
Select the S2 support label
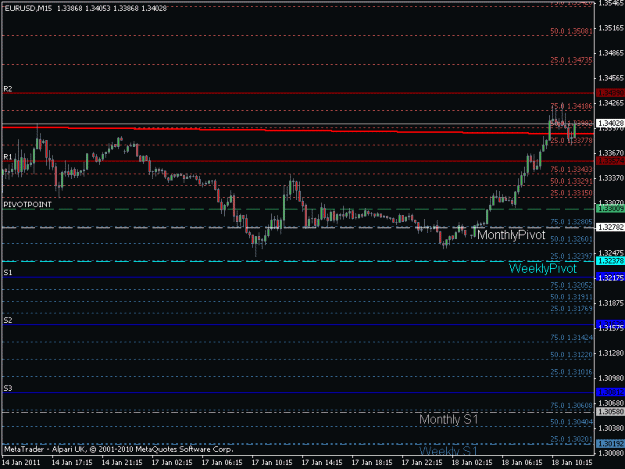pos(8,320)
